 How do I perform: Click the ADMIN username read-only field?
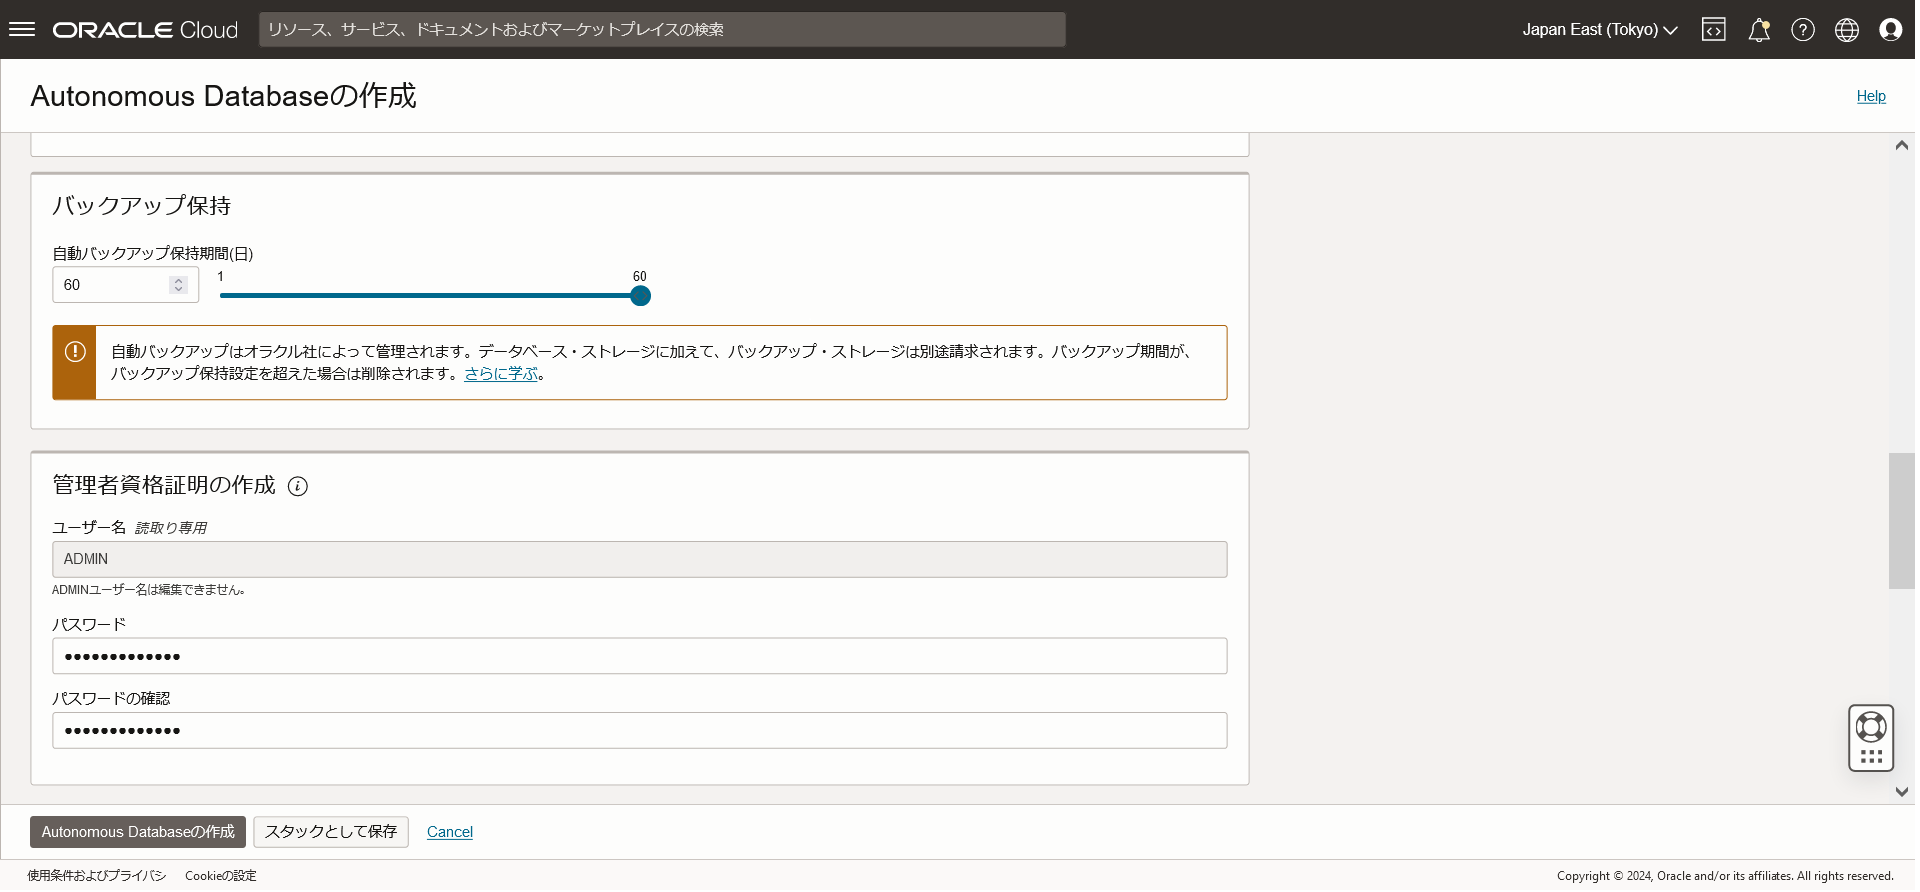pyautogui.click(x=640, y=559)
